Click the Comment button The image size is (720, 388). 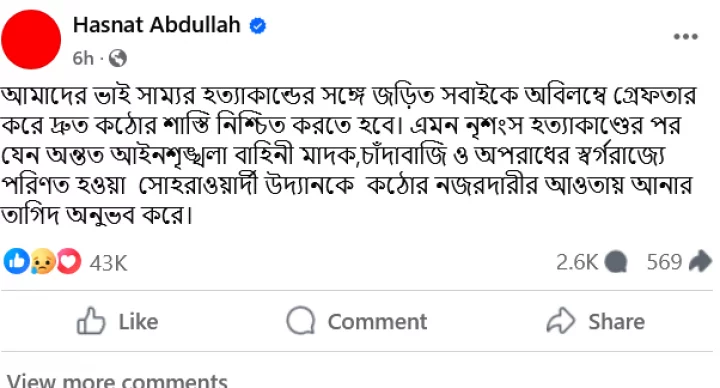(x=357, y=321)
